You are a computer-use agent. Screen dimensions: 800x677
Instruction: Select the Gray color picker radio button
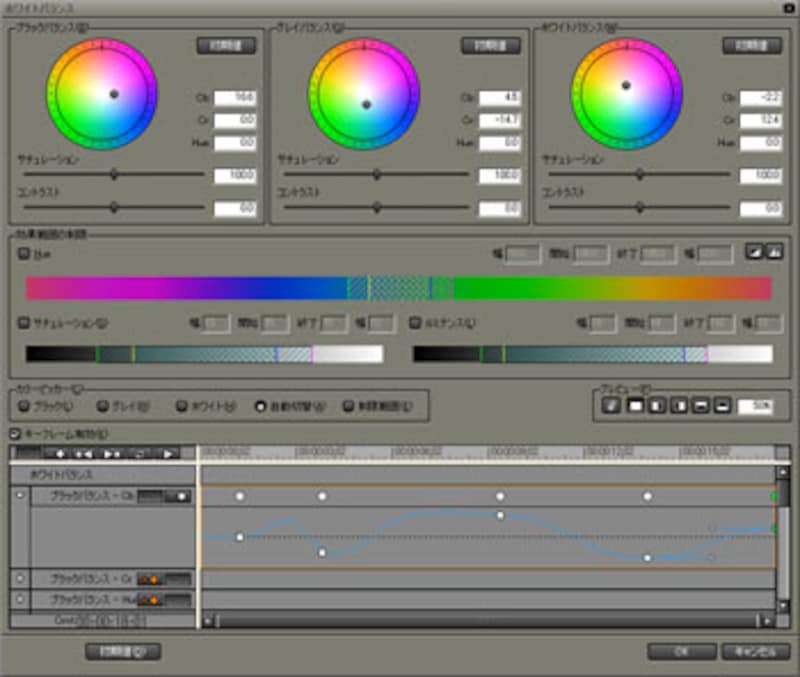102,406
